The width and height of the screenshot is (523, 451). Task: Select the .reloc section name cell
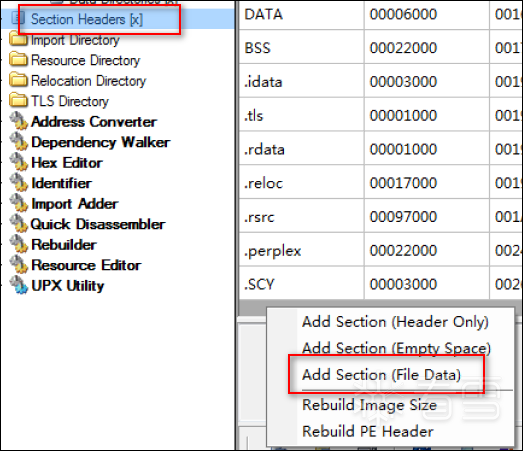[x=302, y=183]
